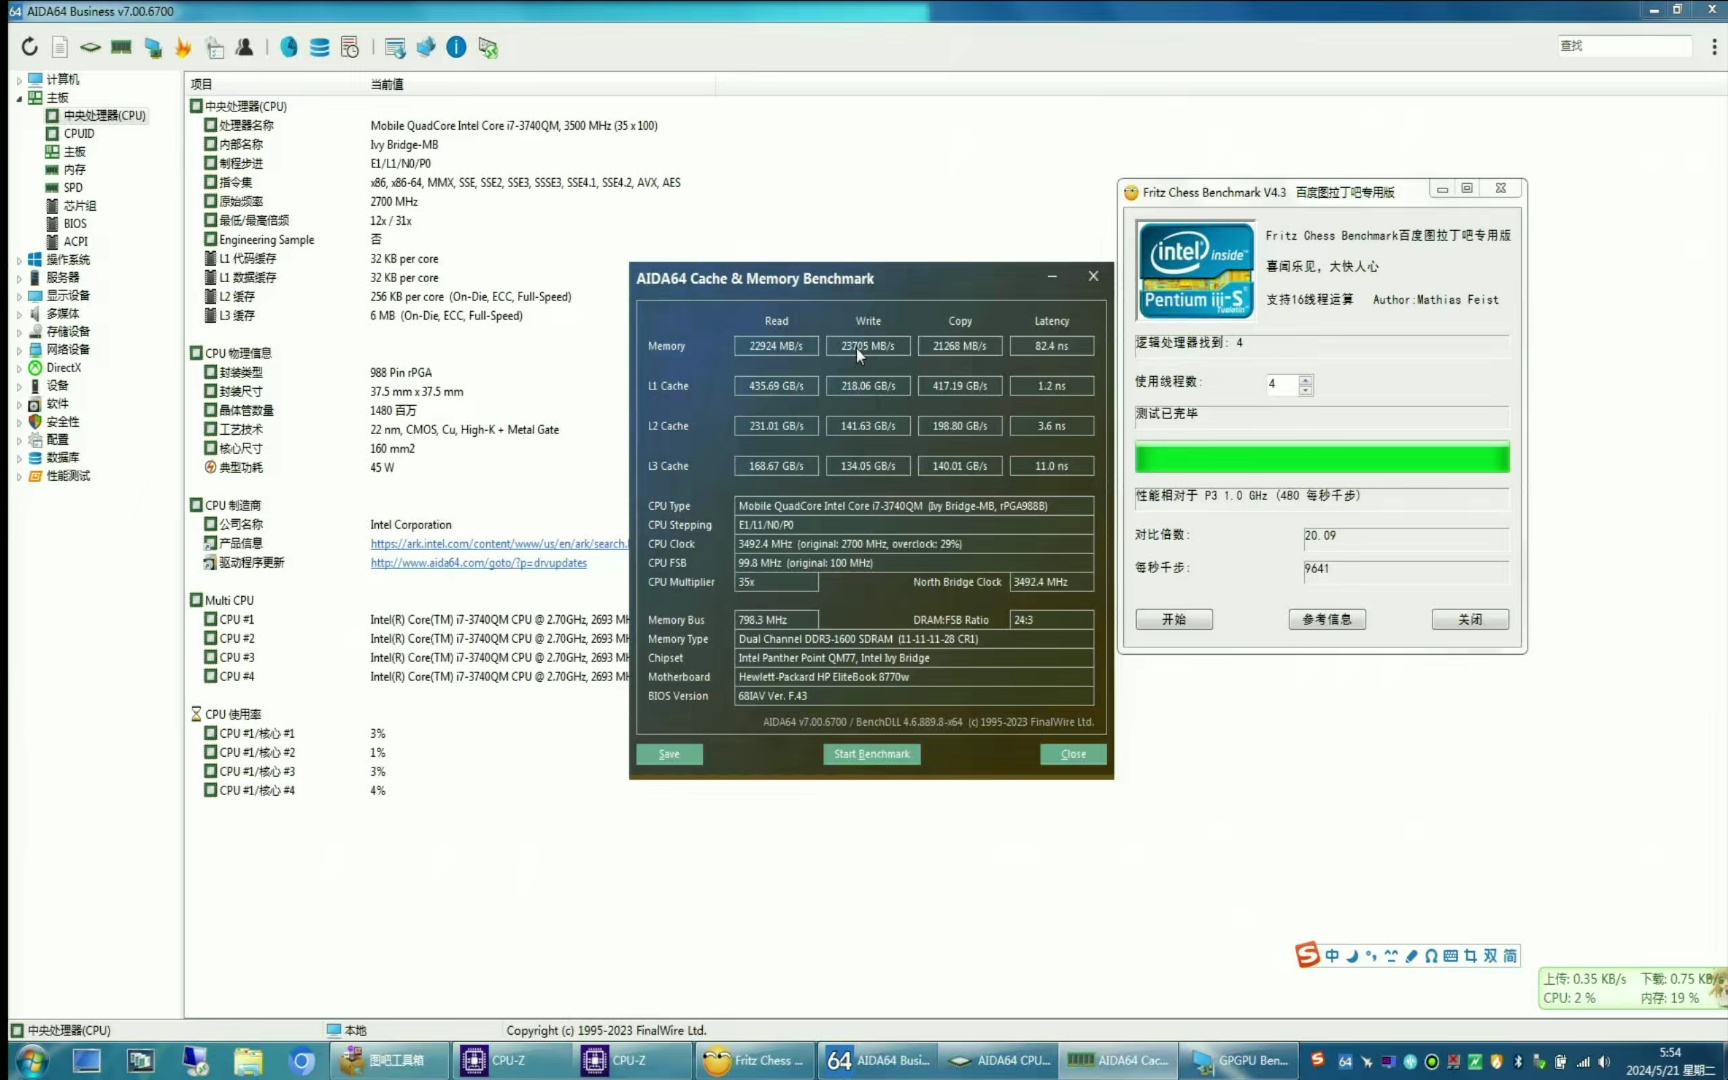Viewport: 1728px width, 1080px height.
Task: Click the green progress bar in Fritz
Action: (x=1322, y=458)
